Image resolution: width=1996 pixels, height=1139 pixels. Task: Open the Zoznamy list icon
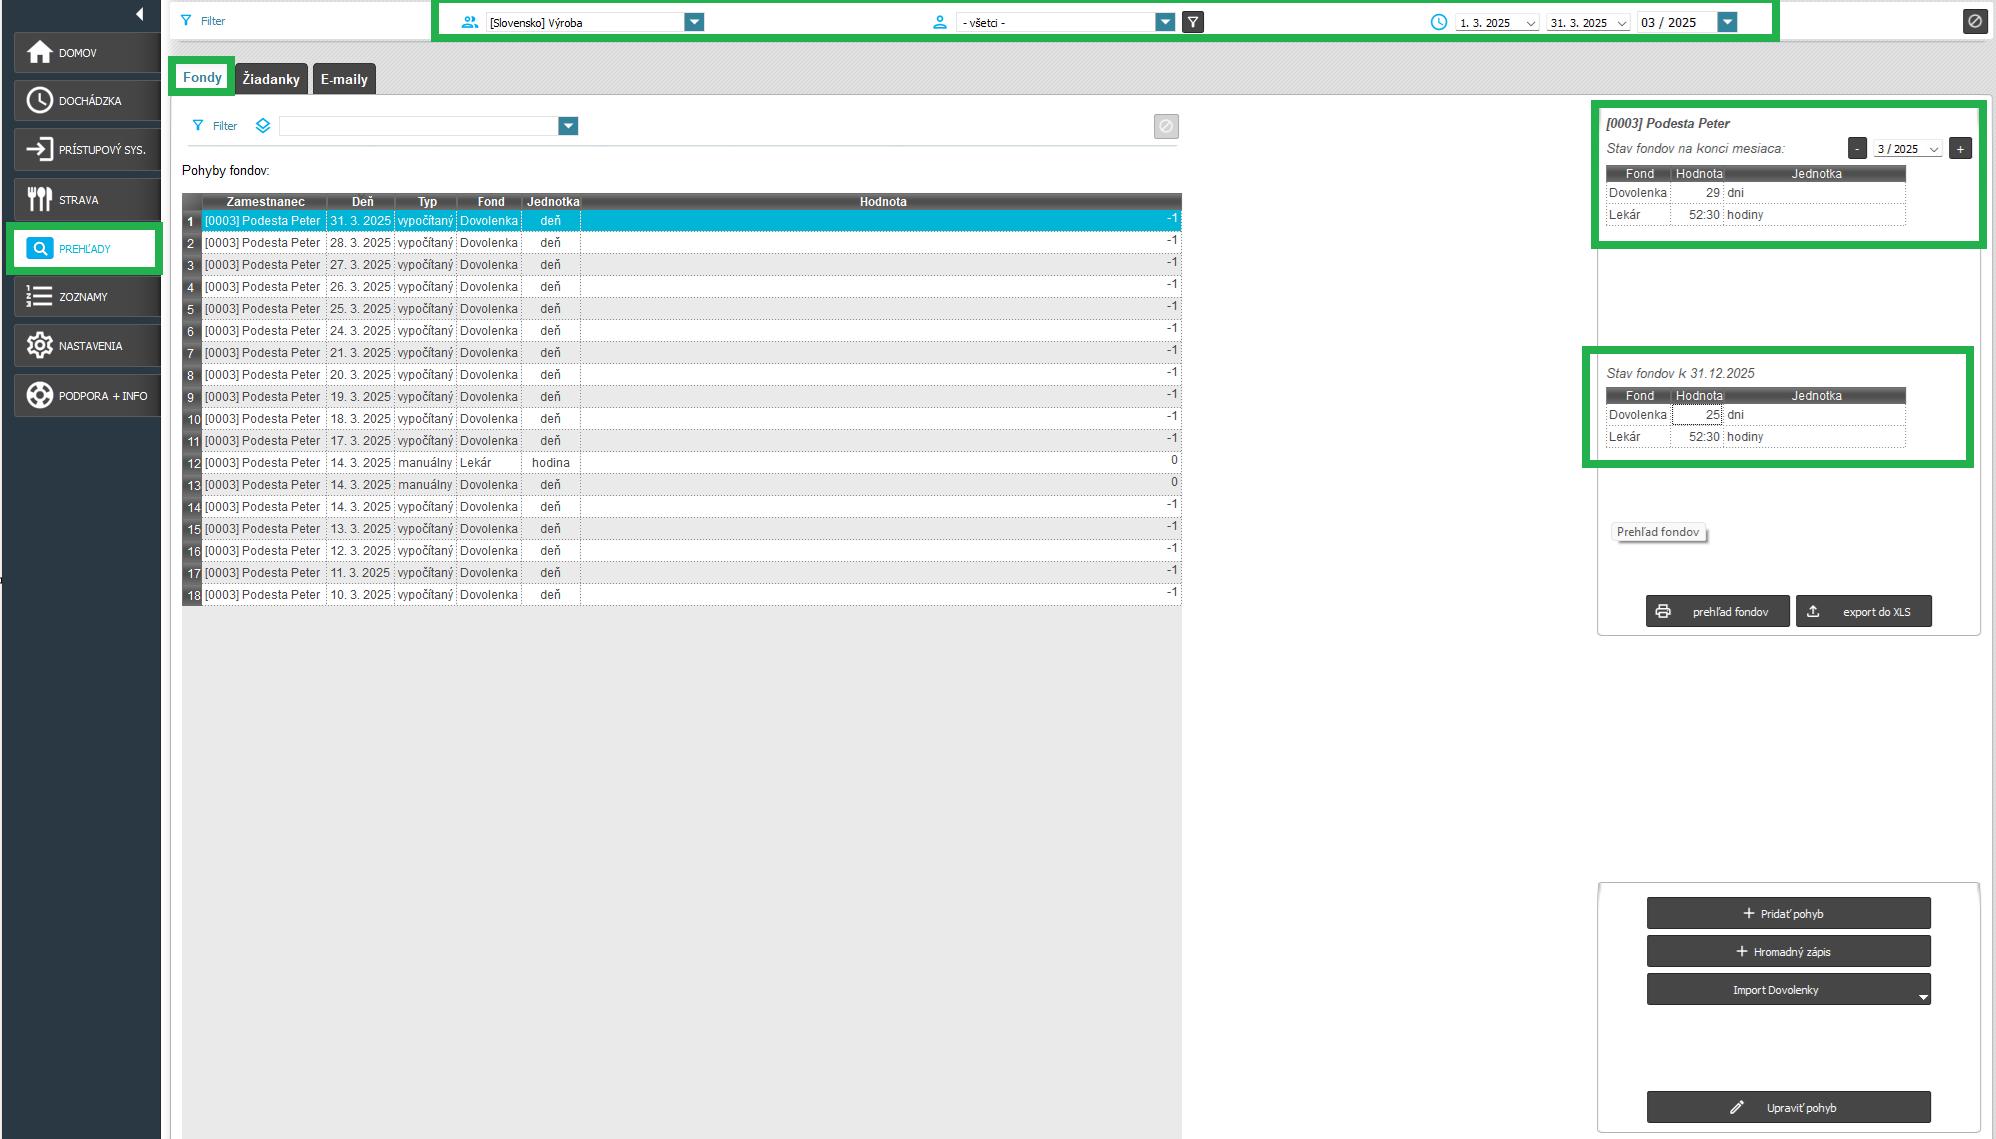40,296
